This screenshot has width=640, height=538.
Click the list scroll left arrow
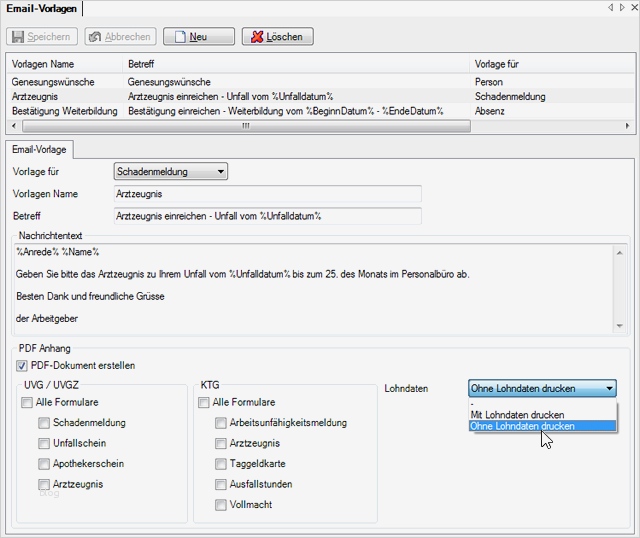click(x=14, y=126)
